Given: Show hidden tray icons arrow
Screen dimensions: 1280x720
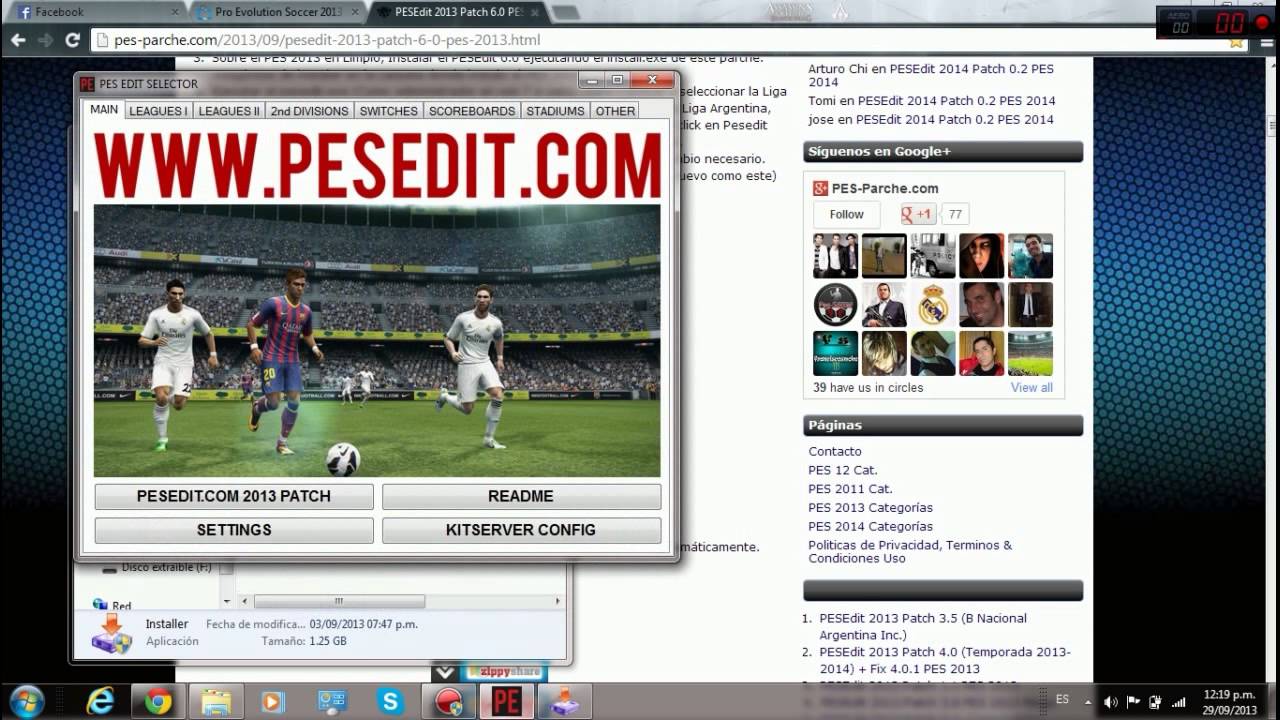Looking at the screenshot, I should (1088, 702).
